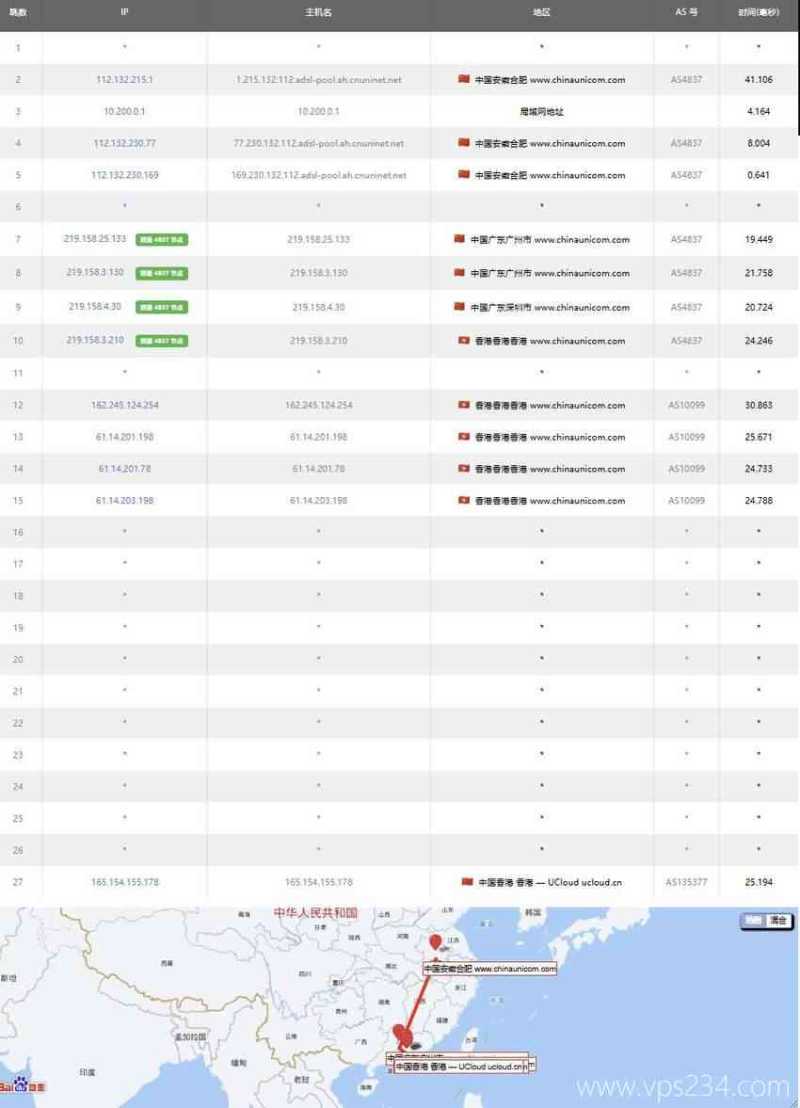Click the Hong Kong flag icon on hop 12
Image resolution: width=800 pixels, height=1108 pixels.
coord(462,405)
